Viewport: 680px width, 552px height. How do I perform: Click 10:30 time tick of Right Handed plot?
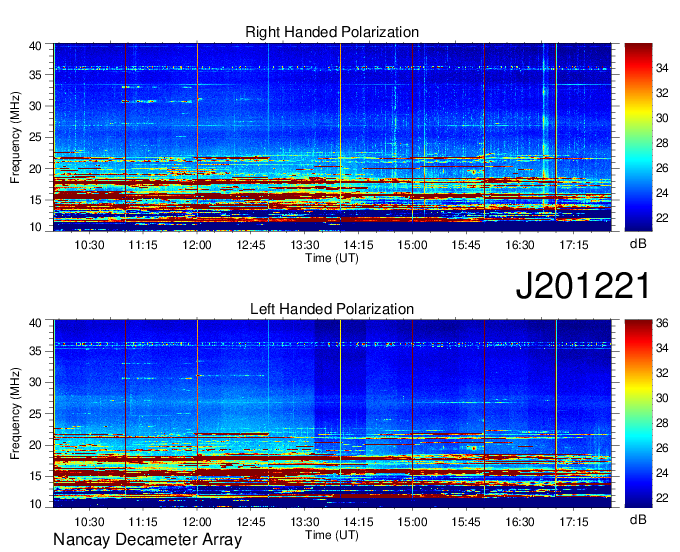coord(89,245)
